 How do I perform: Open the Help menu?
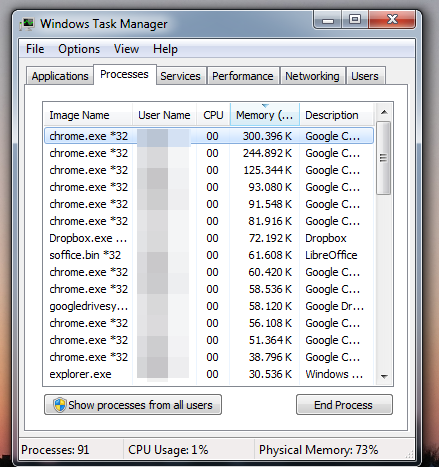165,49
